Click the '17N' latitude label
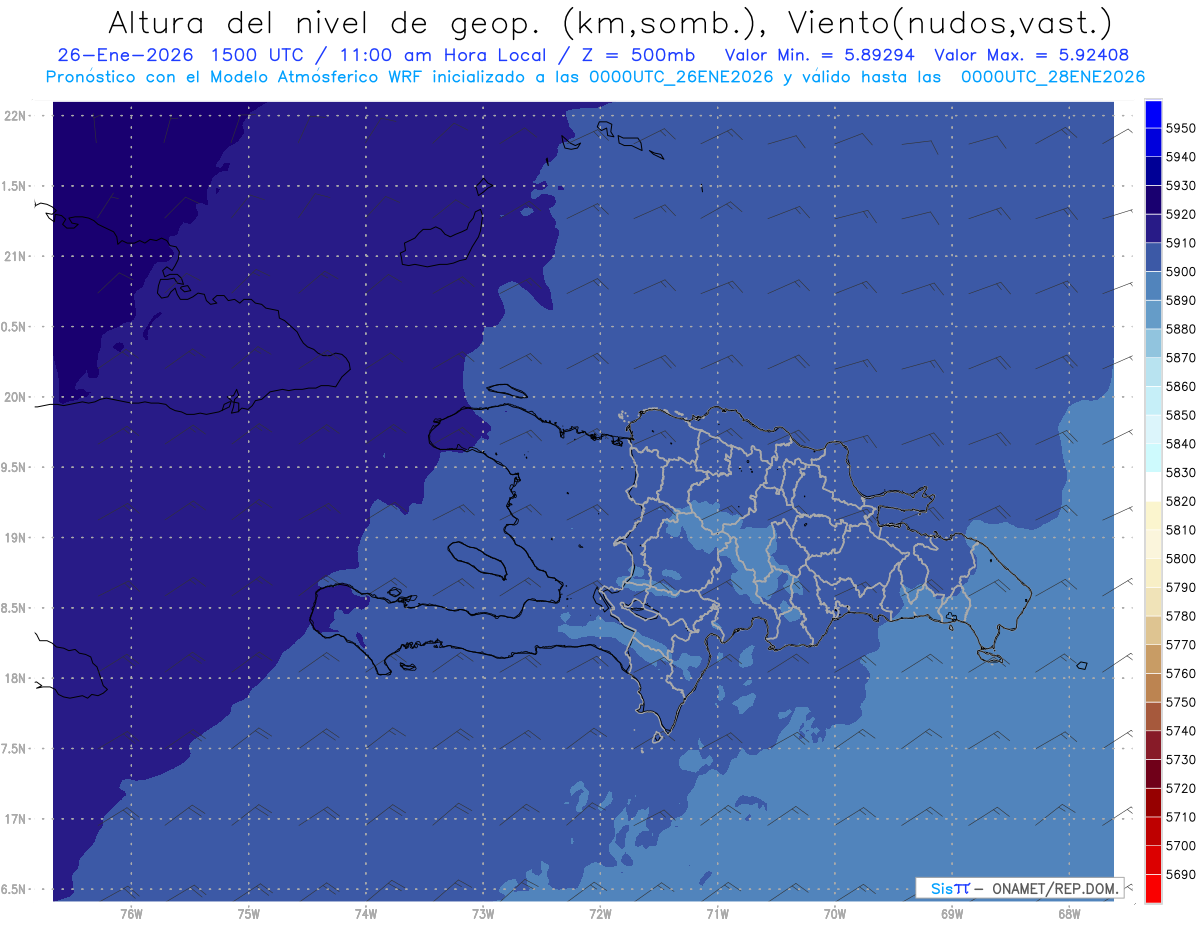 click(x=15, y=819)
